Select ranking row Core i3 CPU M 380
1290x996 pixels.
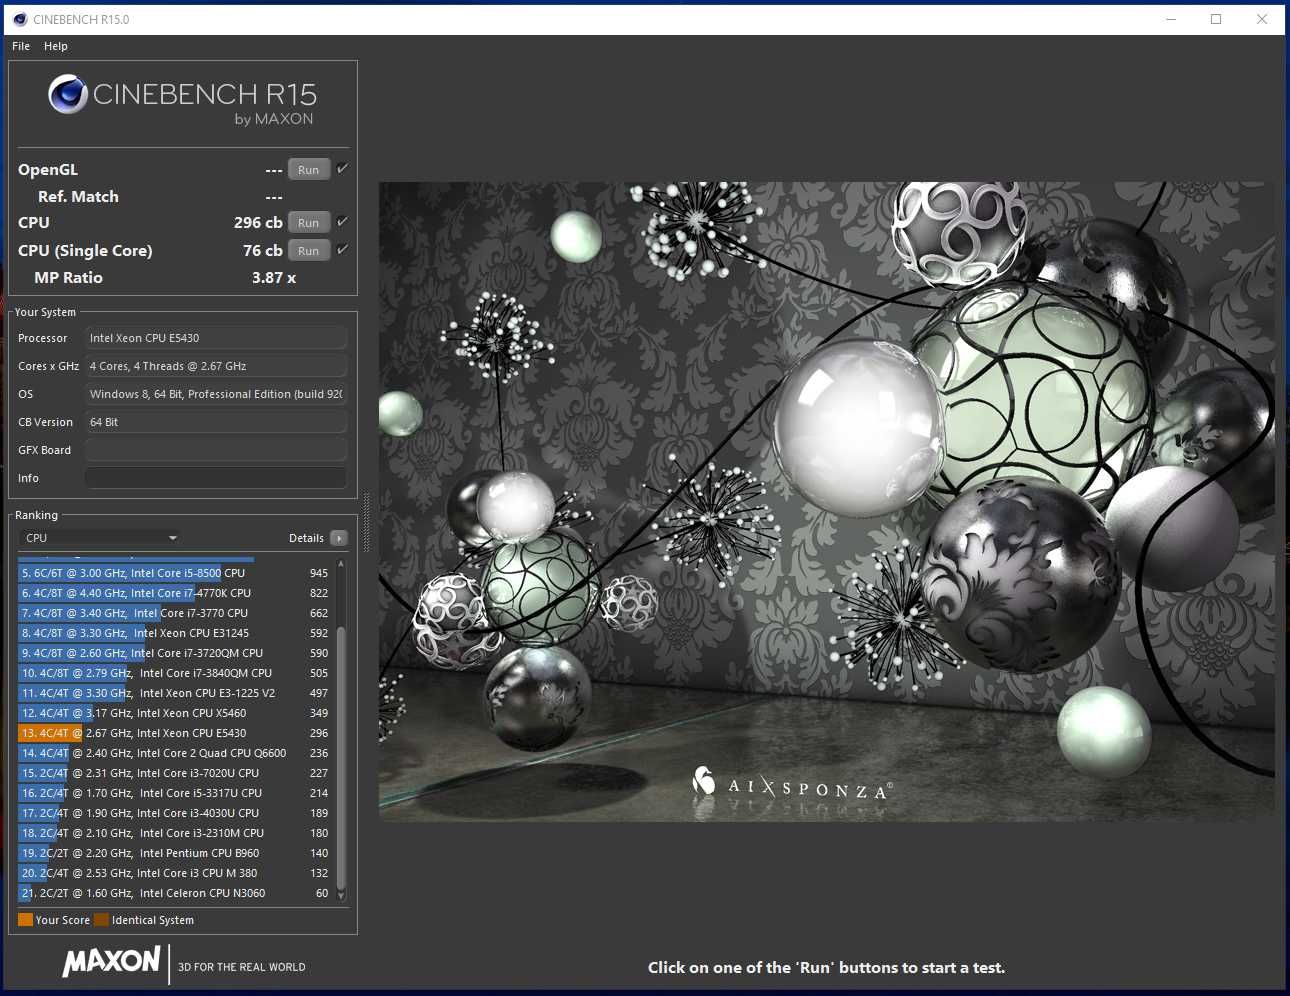click(x=175, y=873)
